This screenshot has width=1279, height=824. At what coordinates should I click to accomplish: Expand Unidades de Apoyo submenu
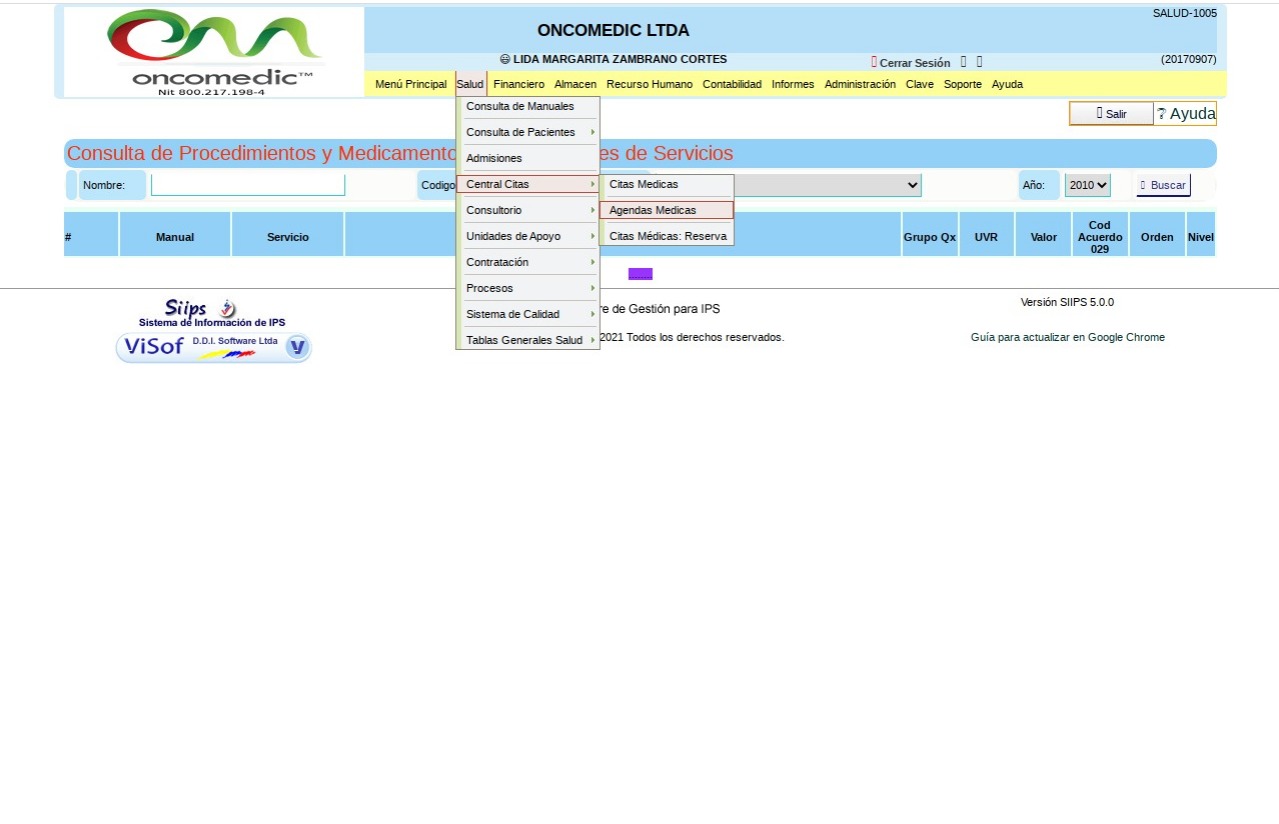(x=527, y=236)
